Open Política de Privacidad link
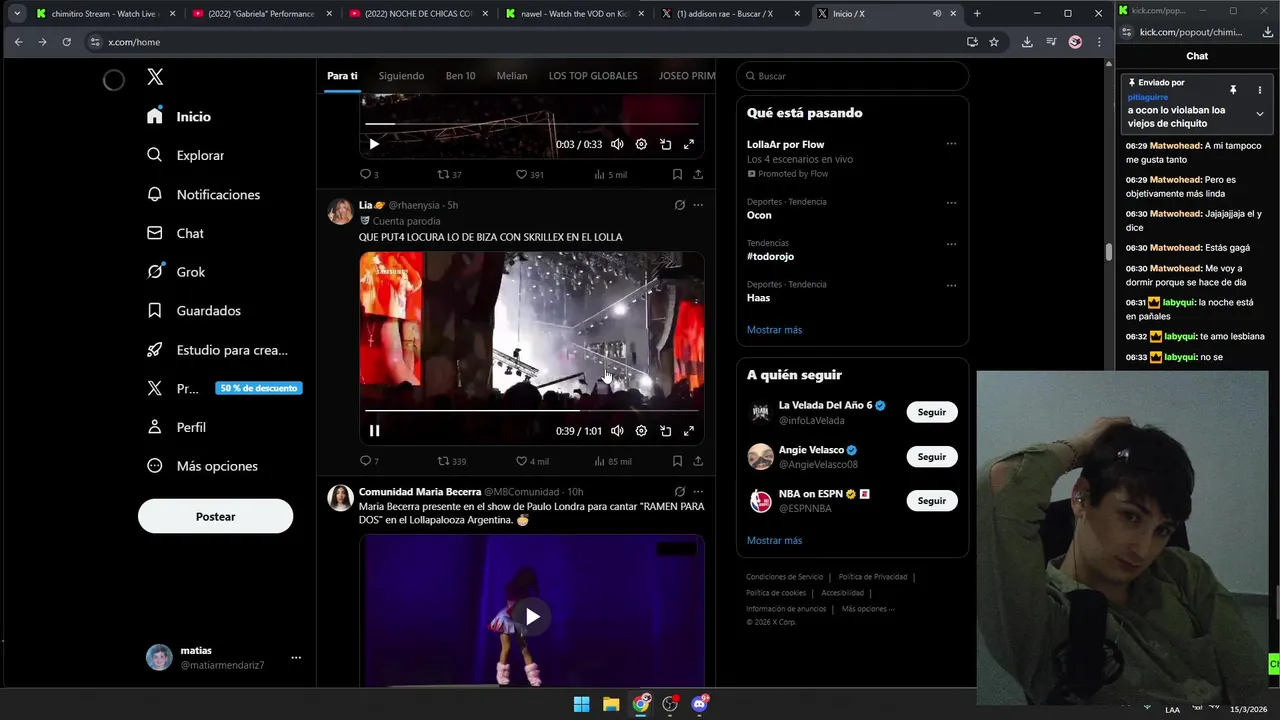The width and height of the screenshot is (1280, 720). click(x=873, y=577)
